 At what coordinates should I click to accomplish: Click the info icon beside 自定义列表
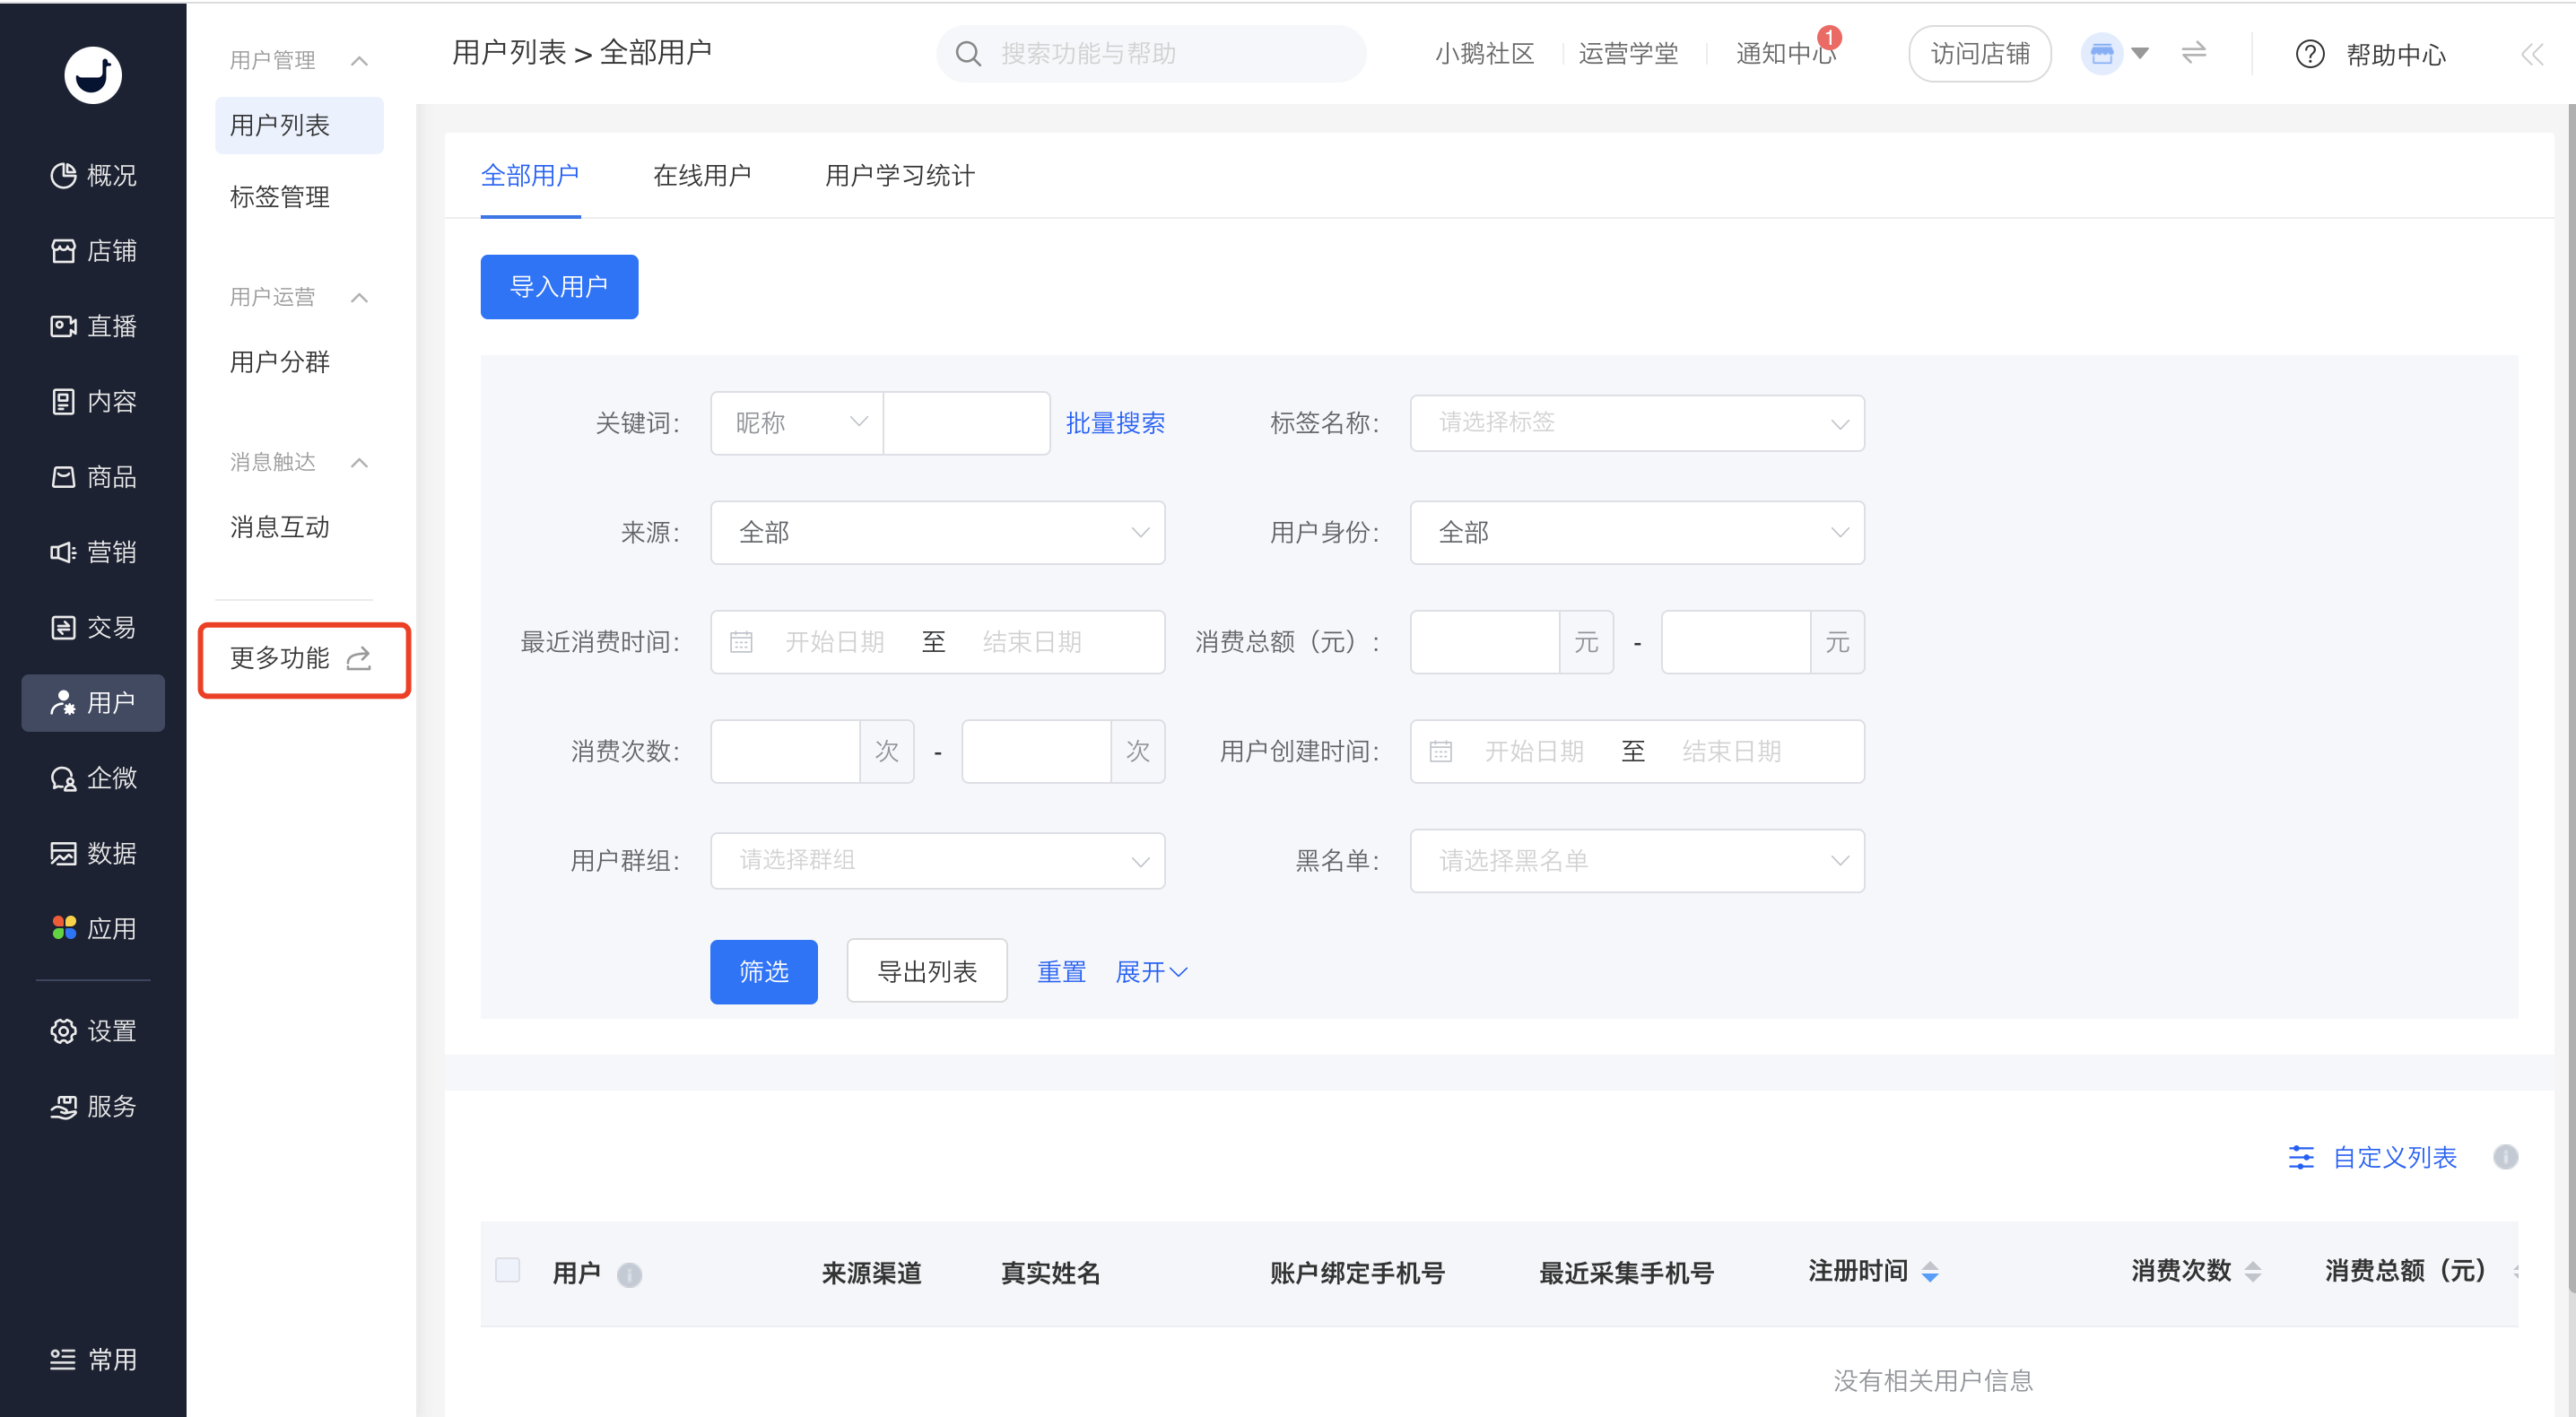[2505, 1157]
